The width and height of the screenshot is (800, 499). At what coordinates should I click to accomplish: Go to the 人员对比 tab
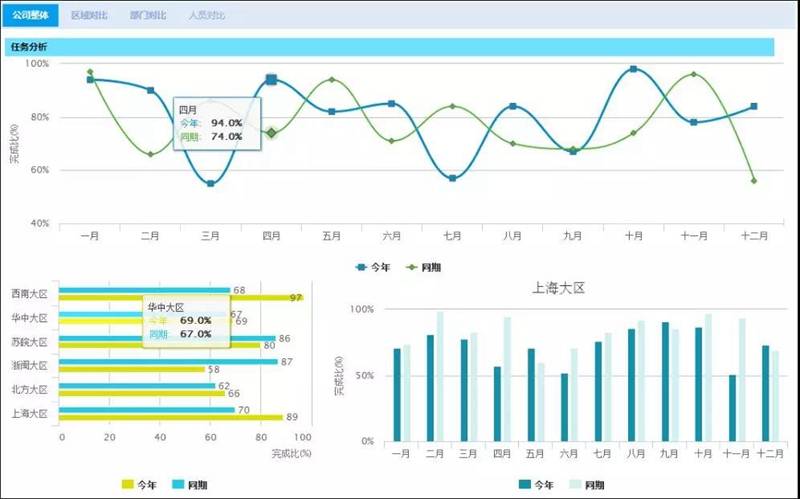(x=206, y=16)
